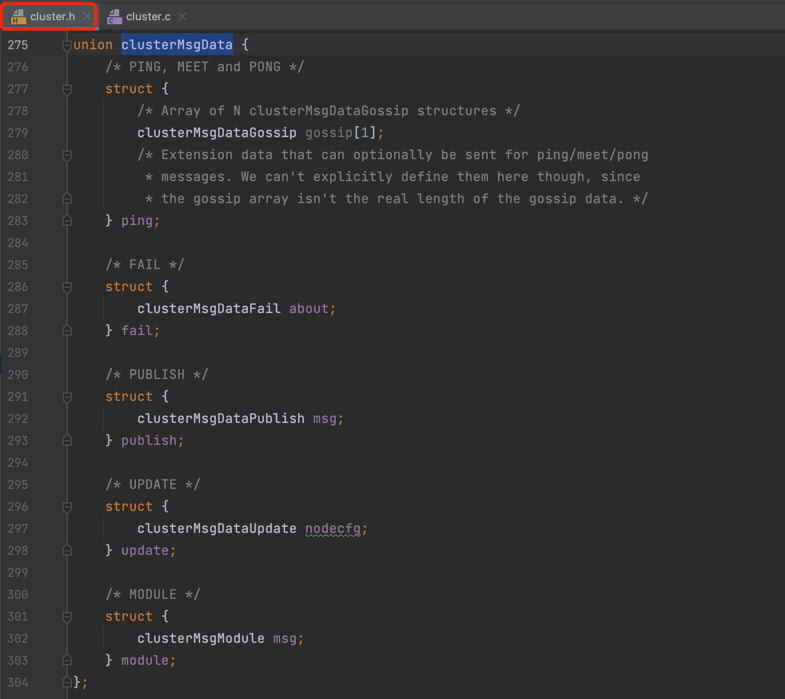Screen dimensions: 785x699
Task: Click the clusterMsgDataUpdate type name
Action: pyautogui.click(x=217, y=528)
